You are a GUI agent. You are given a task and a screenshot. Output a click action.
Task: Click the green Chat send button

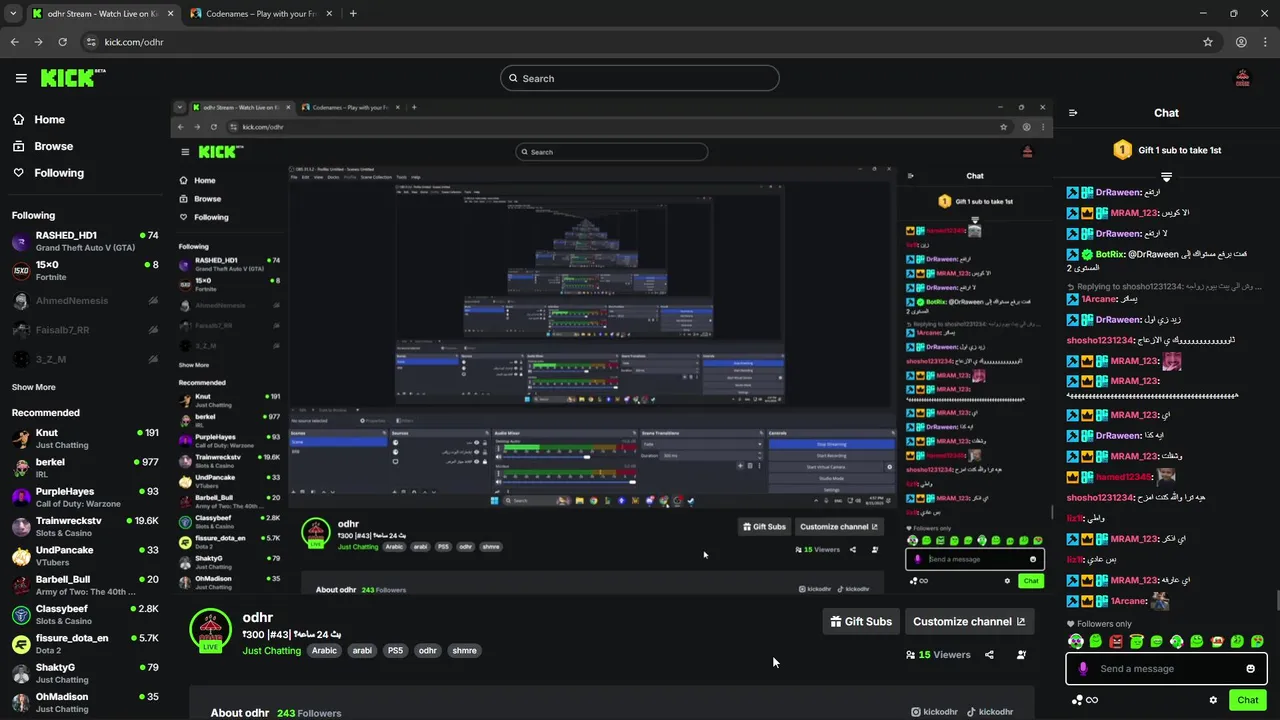(x=1247, y=700)
